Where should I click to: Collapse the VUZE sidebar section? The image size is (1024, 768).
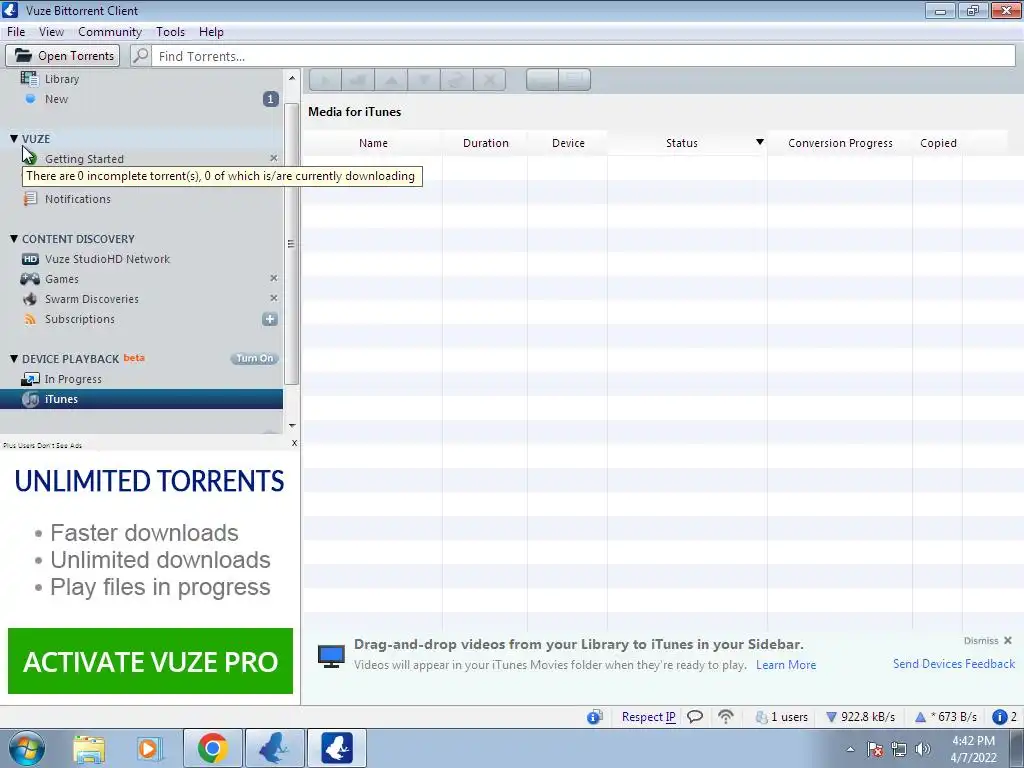click(14, 138)
